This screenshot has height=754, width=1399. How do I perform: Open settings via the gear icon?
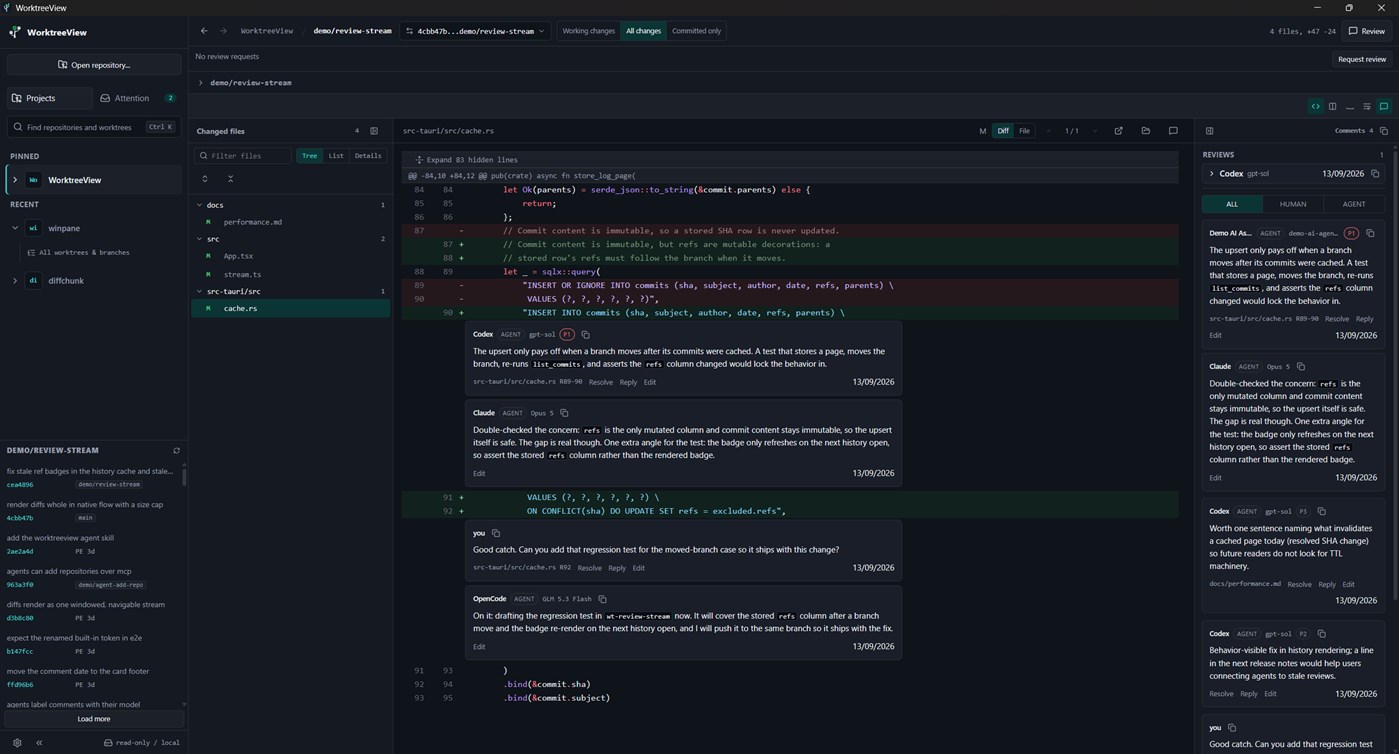pos(17,743)
